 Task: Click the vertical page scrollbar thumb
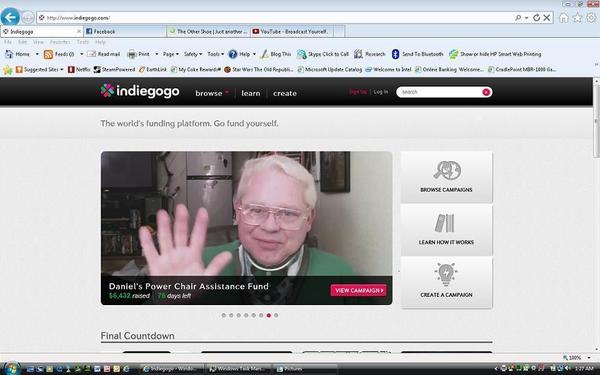[x=596, y=121]
